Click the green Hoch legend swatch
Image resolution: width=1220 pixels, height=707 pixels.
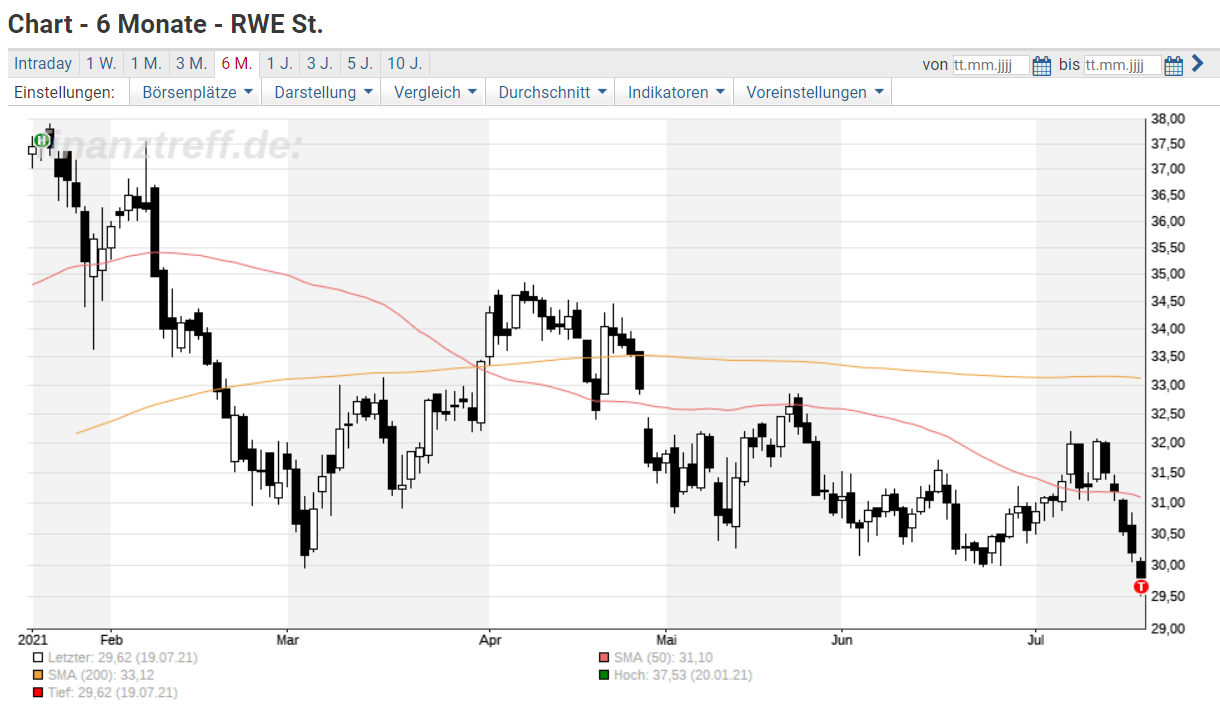click(604, 675)
